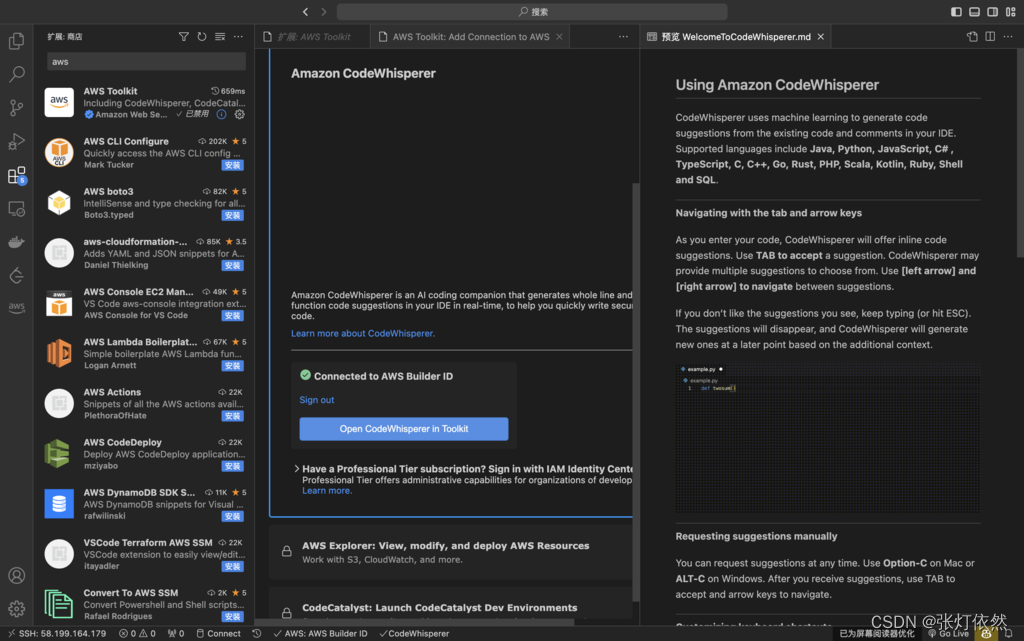Open the Explorer view in activity bar
The width and height of the screenshot is (1024, 641).
(16, 40)
